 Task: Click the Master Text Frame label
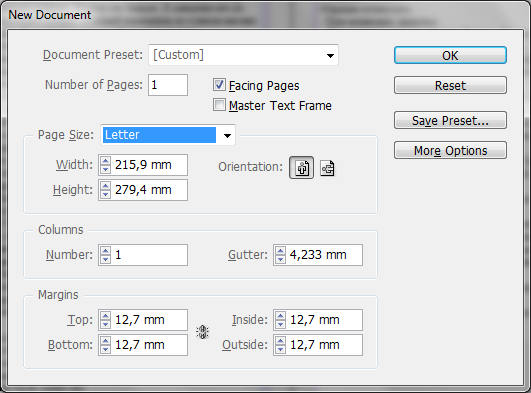coord(280,105)
